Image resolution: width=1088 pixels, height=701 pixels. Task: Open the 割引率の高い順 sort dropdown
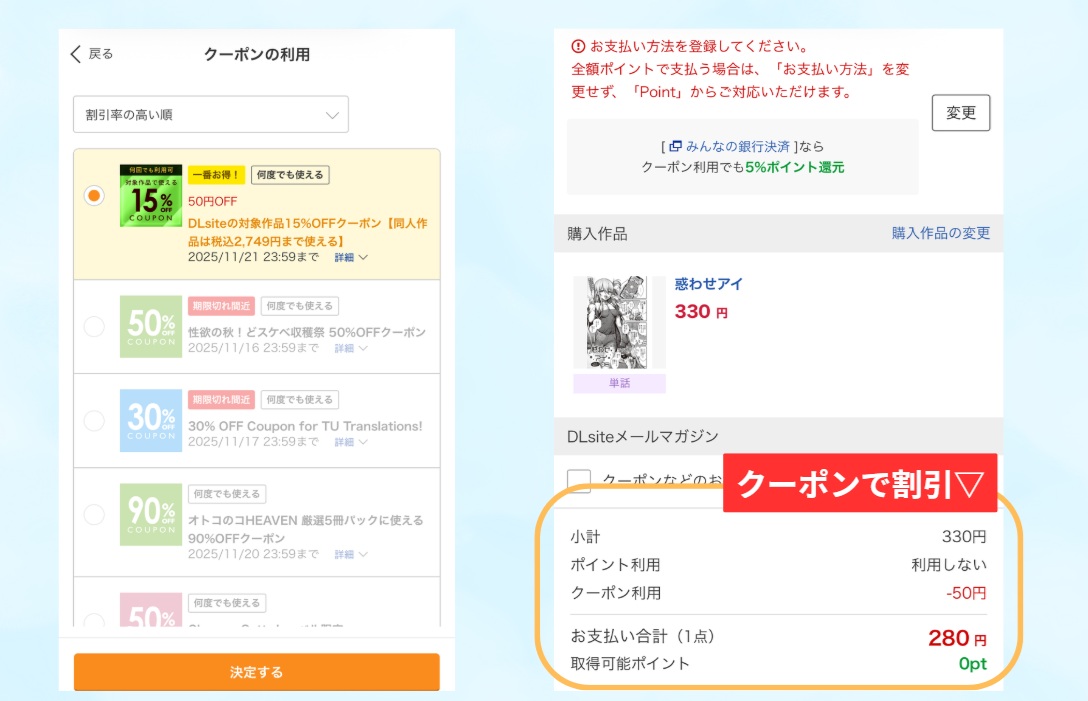point(211,115)
